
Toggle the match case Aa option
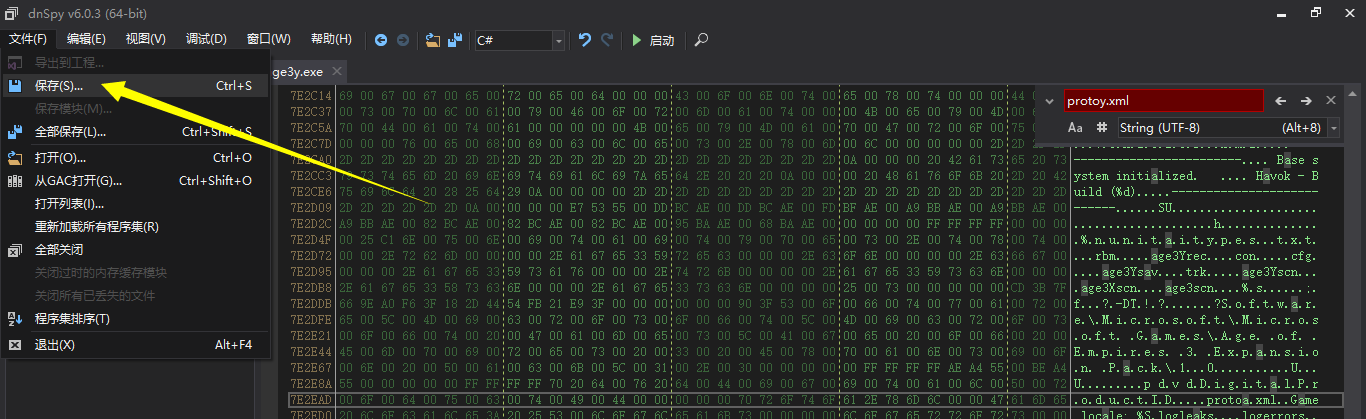pyautogui.click(x=1076, y=128)
